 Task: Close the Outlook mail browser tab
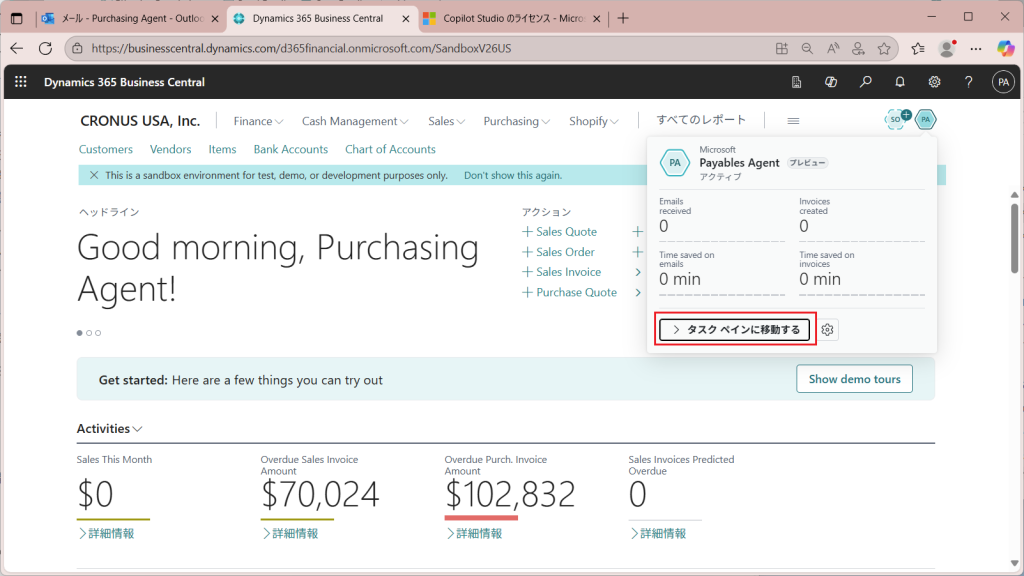[215, 18]
